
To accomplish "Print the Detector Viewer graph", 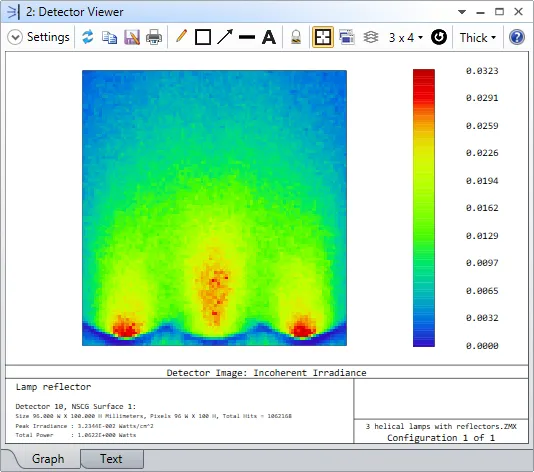I will (x=154, y=37).
